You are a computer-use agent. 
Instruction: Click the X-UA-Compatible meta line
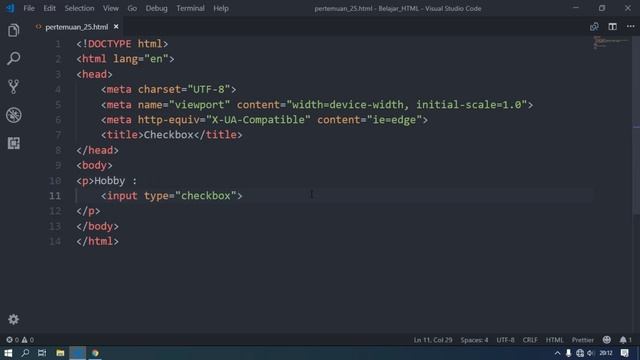(x=264, y=120)
